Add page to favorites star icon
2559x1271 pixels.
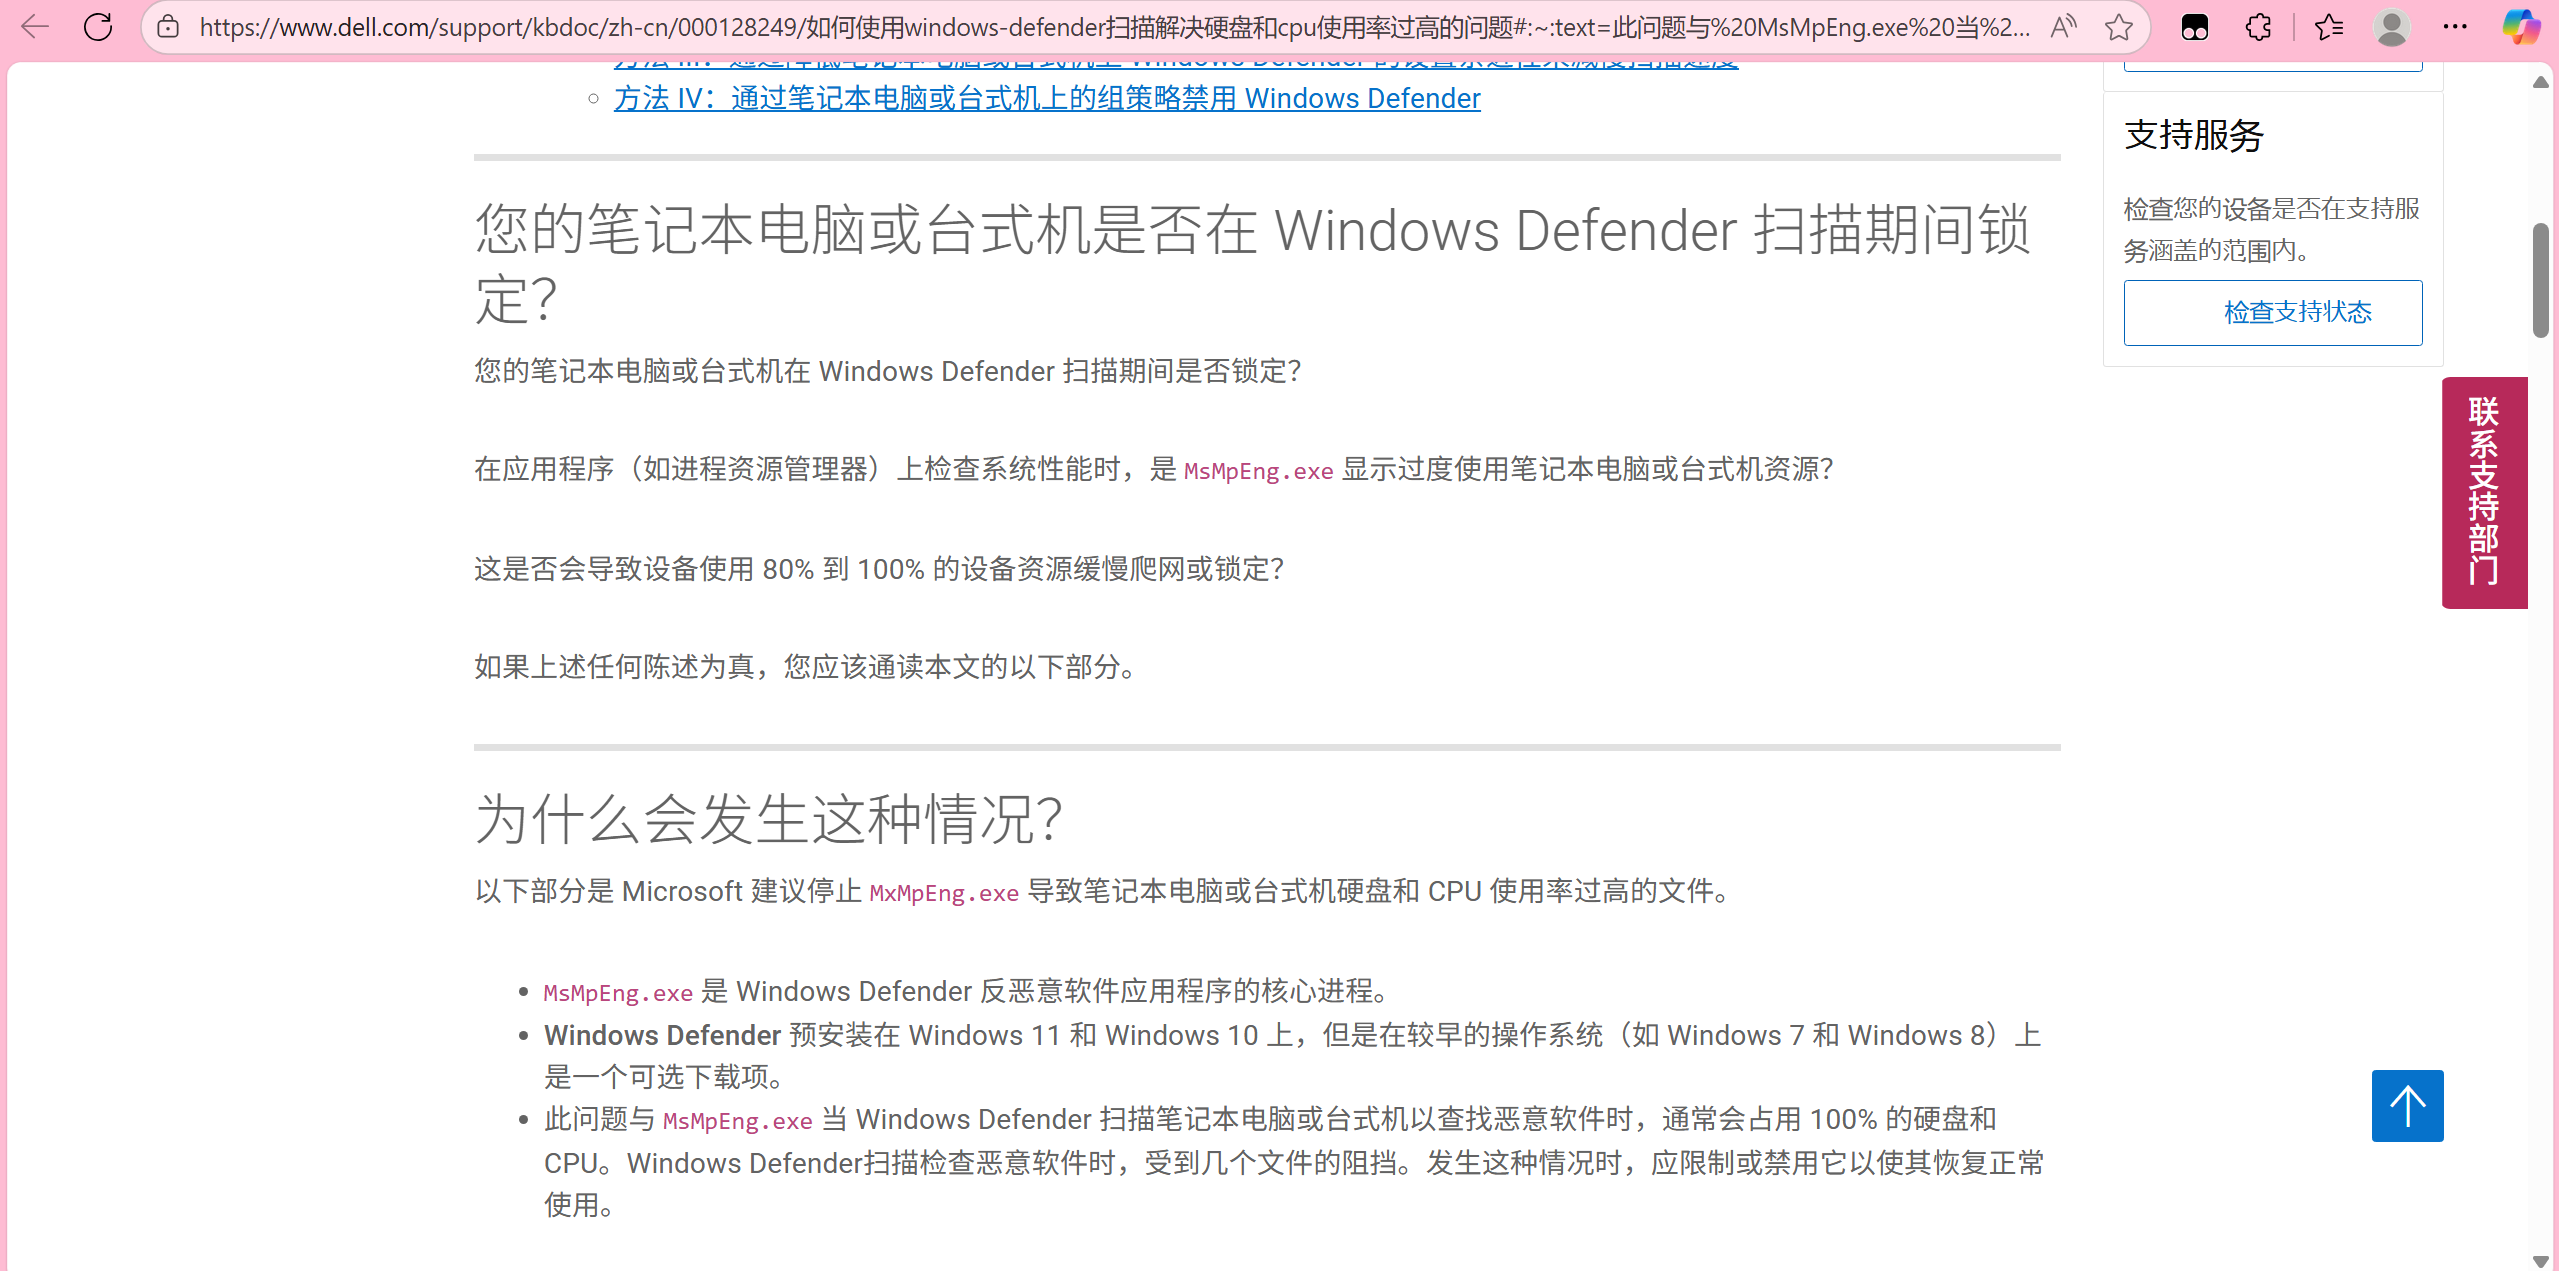(2118, 27)
